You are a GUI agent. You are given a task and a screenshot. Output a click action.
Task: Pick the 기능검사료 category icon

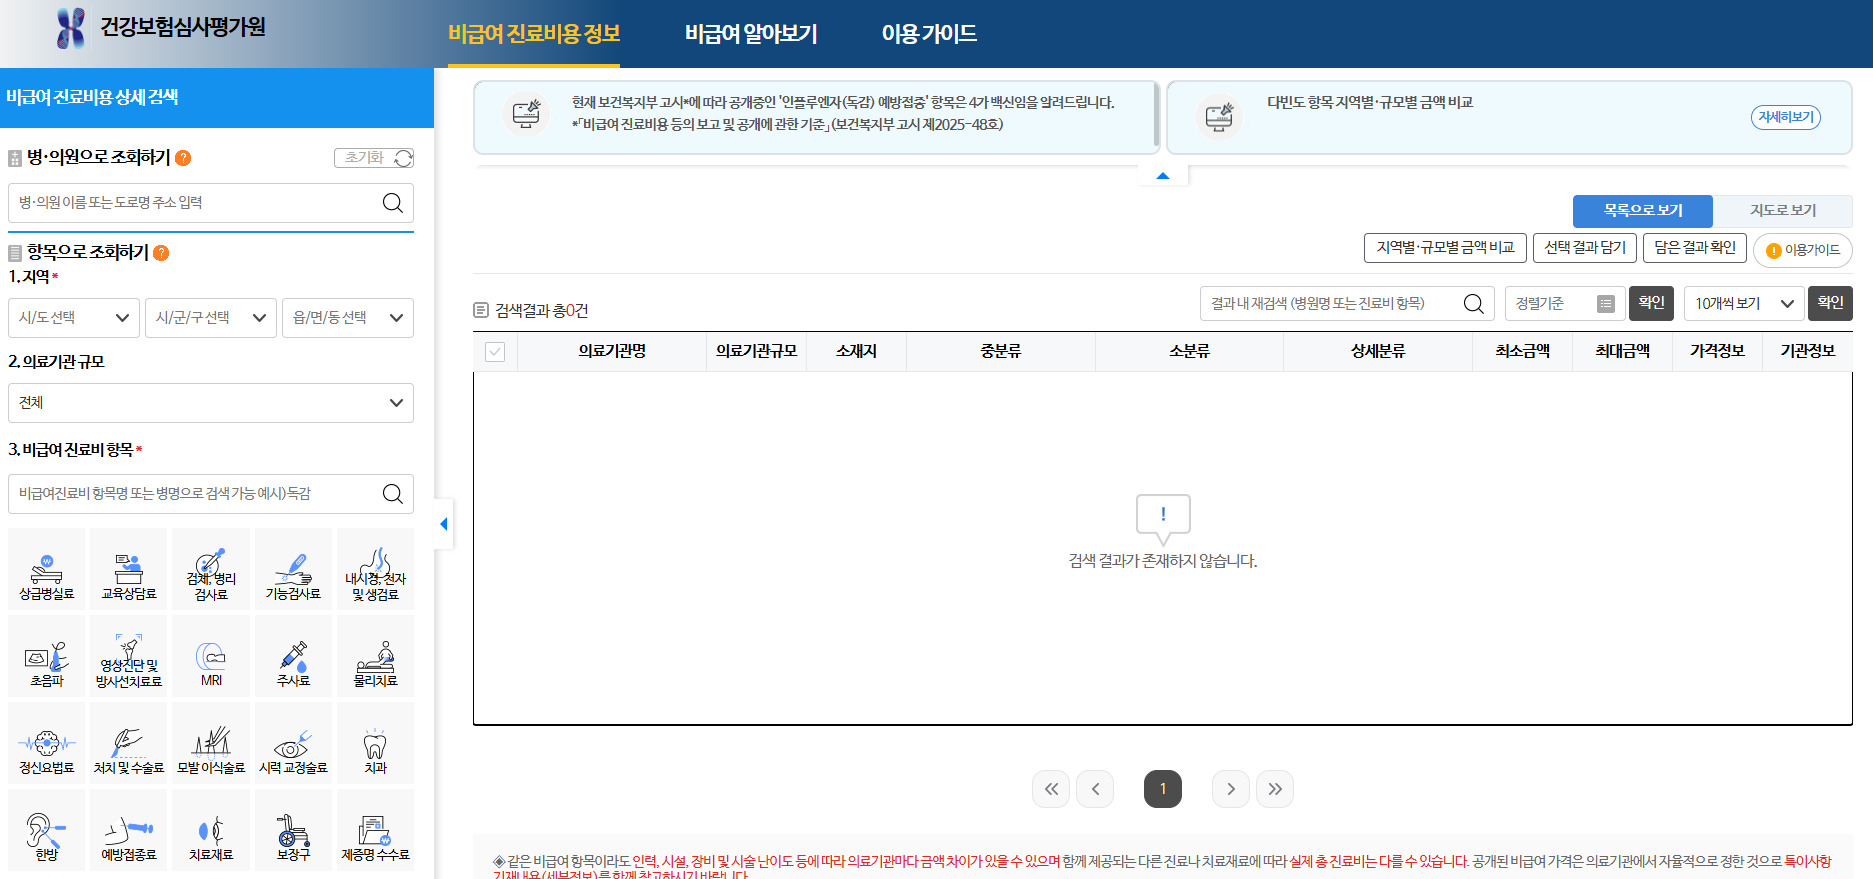point(293,569)
